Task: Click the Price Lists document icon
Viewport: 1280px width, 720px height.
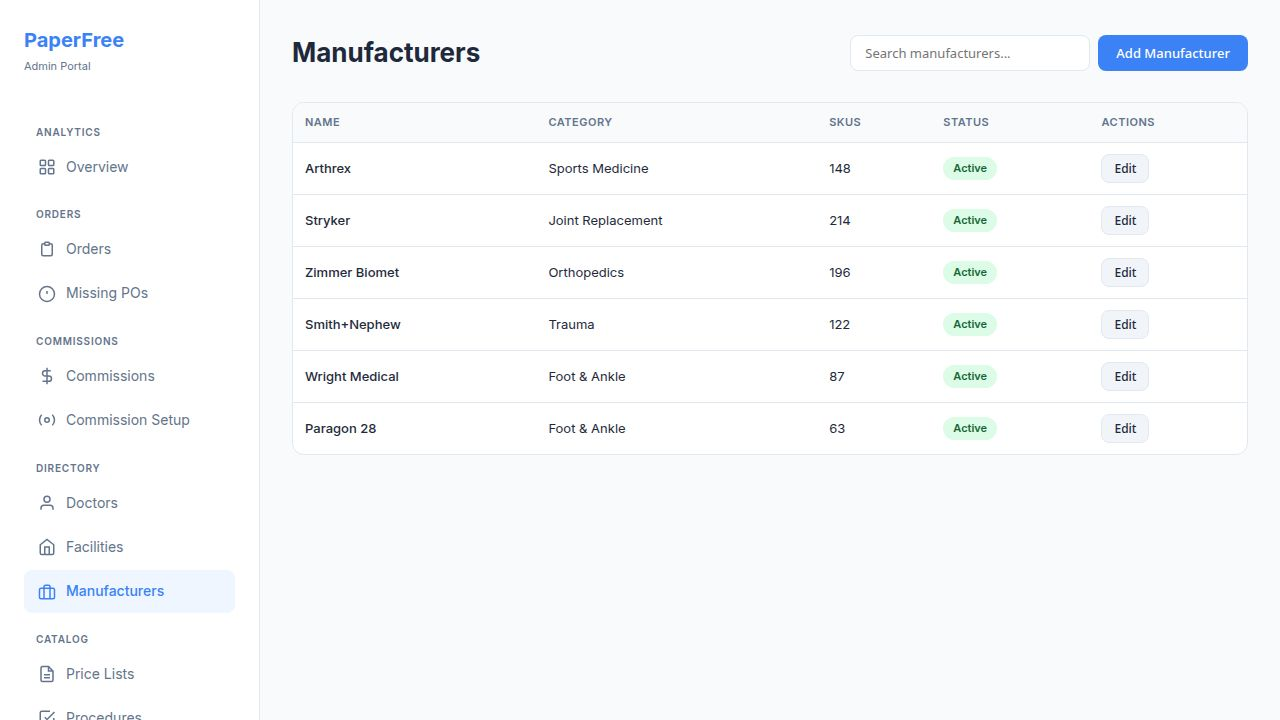Action: (46, 674)
